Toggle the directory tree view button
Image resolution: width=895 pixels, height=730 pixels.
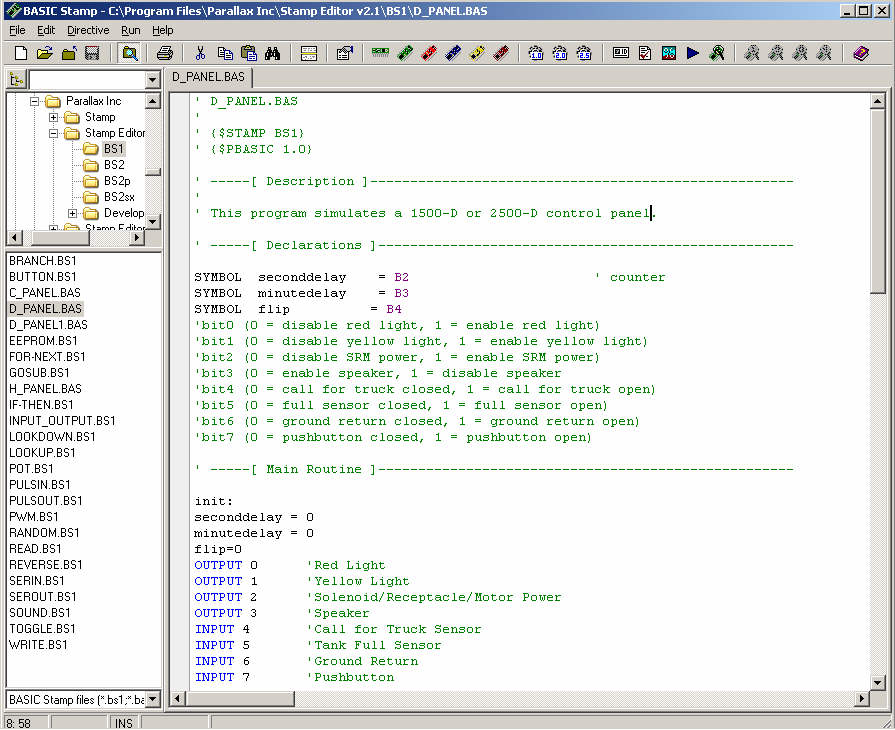tap(15, 80)
